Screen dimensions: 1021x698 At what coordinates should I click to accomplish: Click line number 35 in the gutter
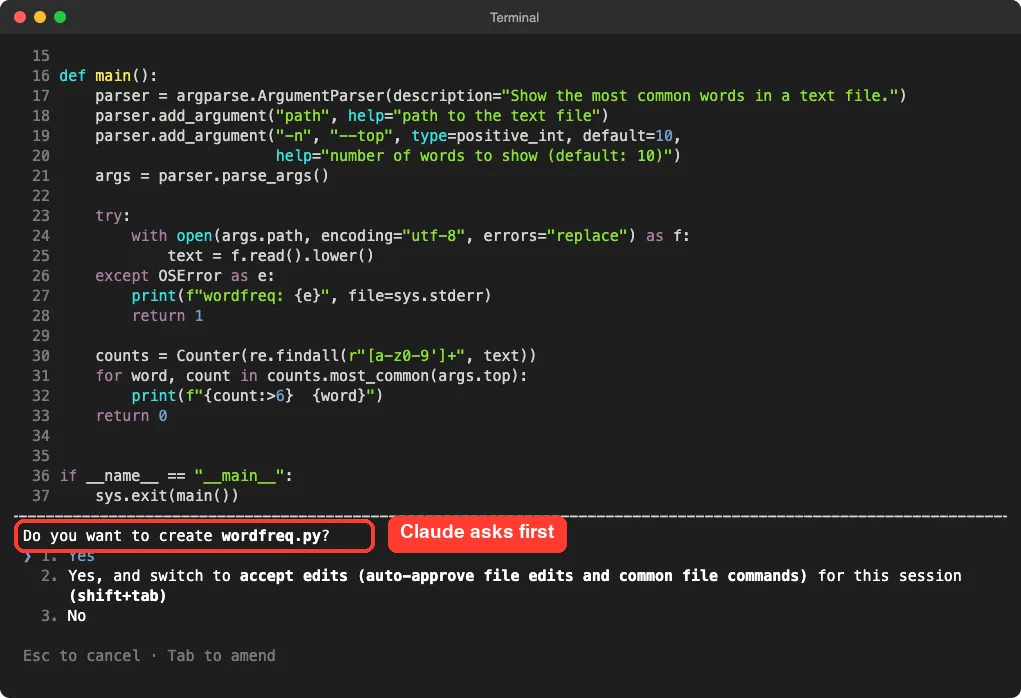click(x=40, y=456)
